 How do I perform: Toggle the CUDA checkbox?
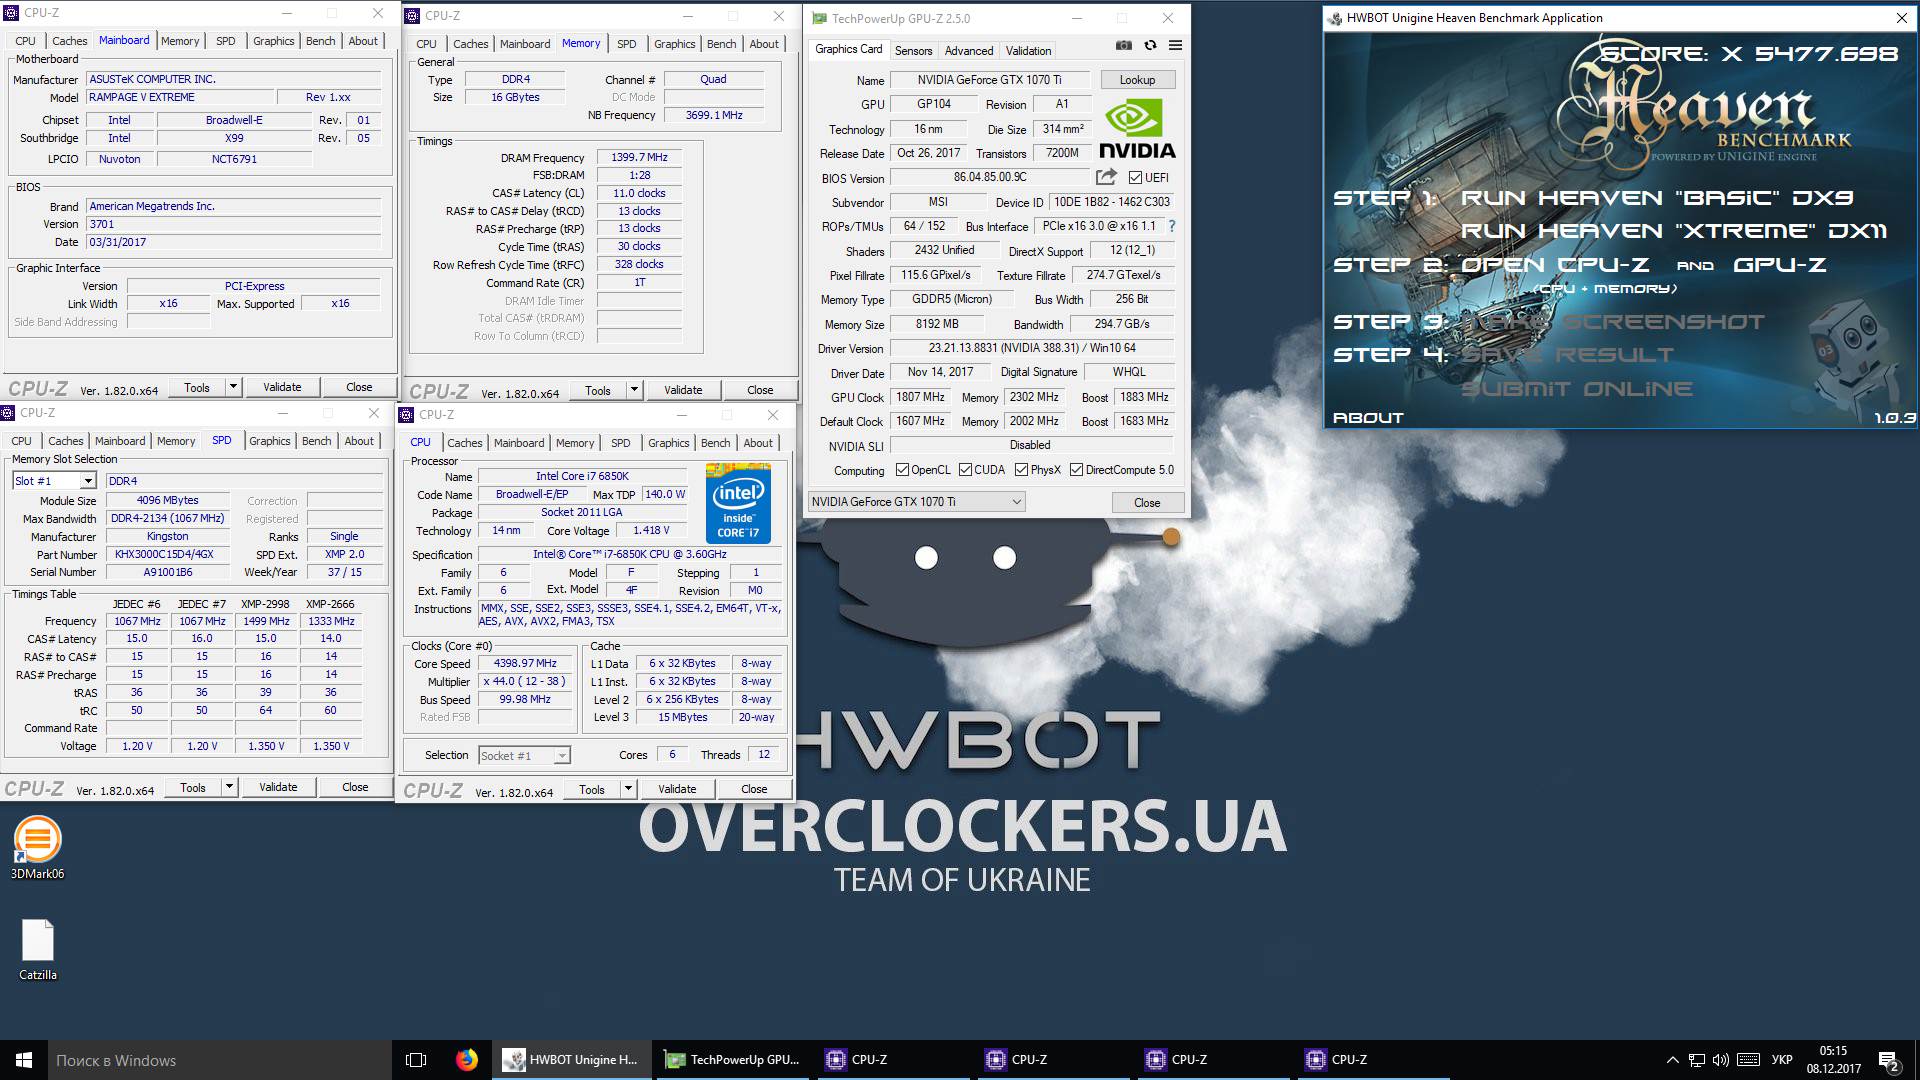965,470
